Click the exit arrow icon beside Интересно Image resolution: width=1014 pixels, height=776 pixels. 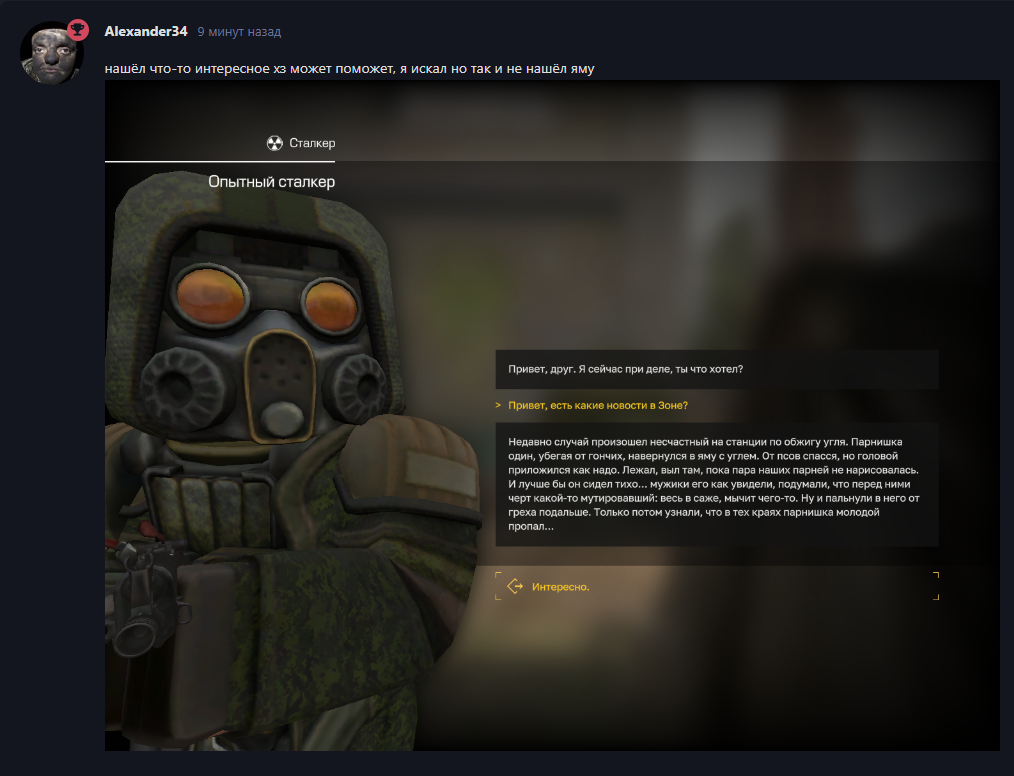(515, 587)
